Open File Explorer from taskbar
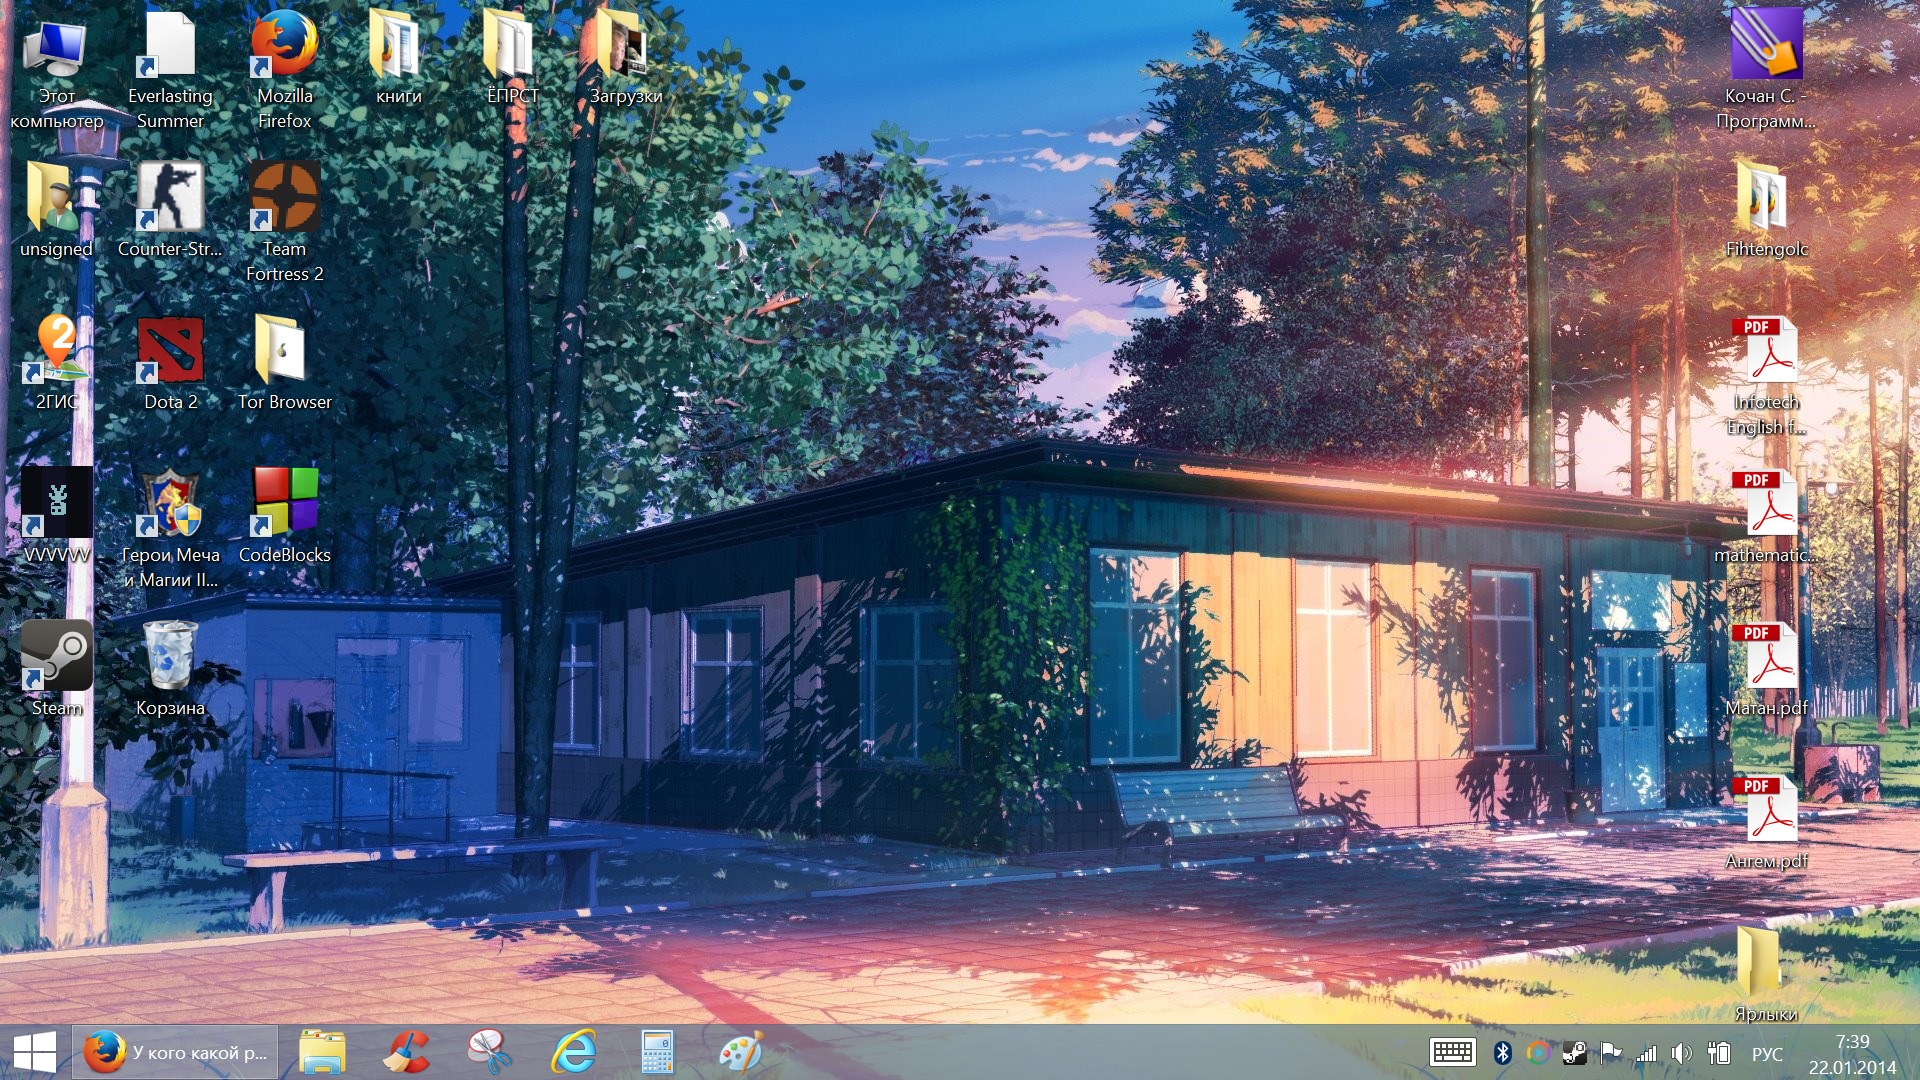1920x1080 pixels. click(322, 1052)
